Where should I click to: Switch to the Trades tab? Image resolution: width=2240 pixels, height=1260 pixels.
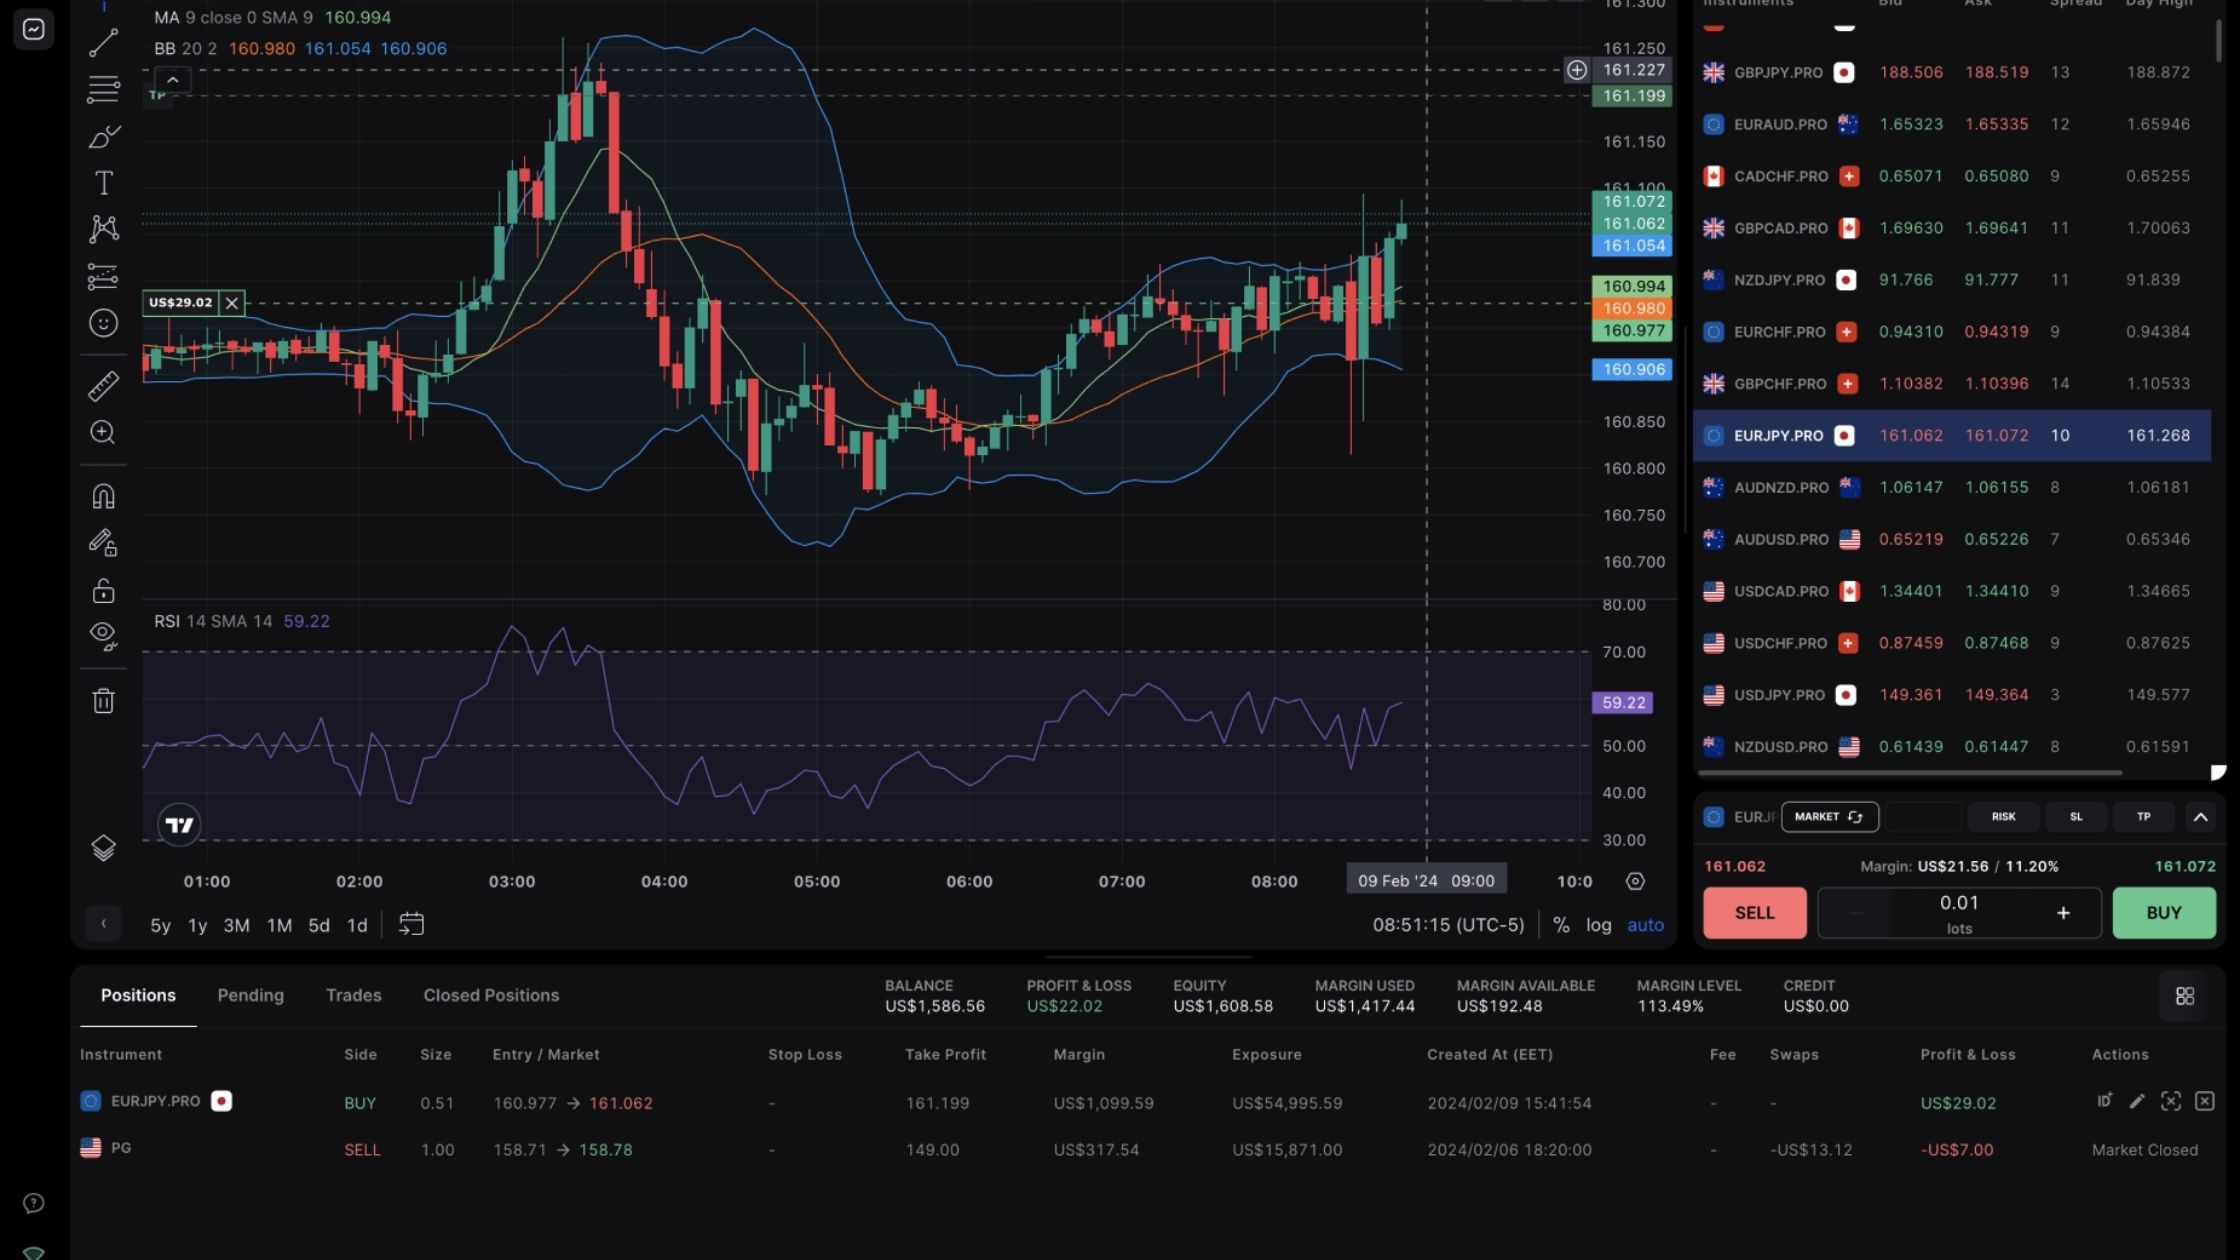click(353, 995)
